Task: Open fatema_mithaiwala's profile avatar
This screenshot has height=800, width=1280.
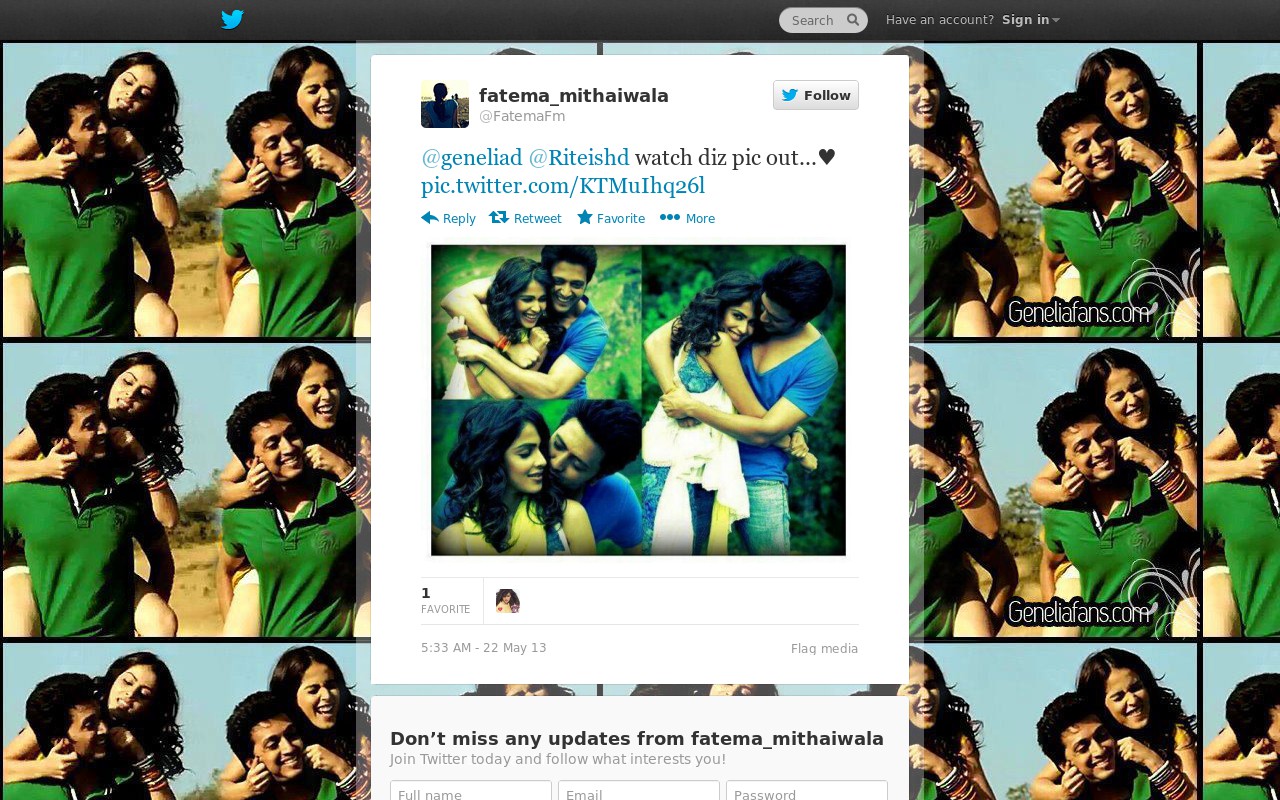Action: click(x=445, y=104)
